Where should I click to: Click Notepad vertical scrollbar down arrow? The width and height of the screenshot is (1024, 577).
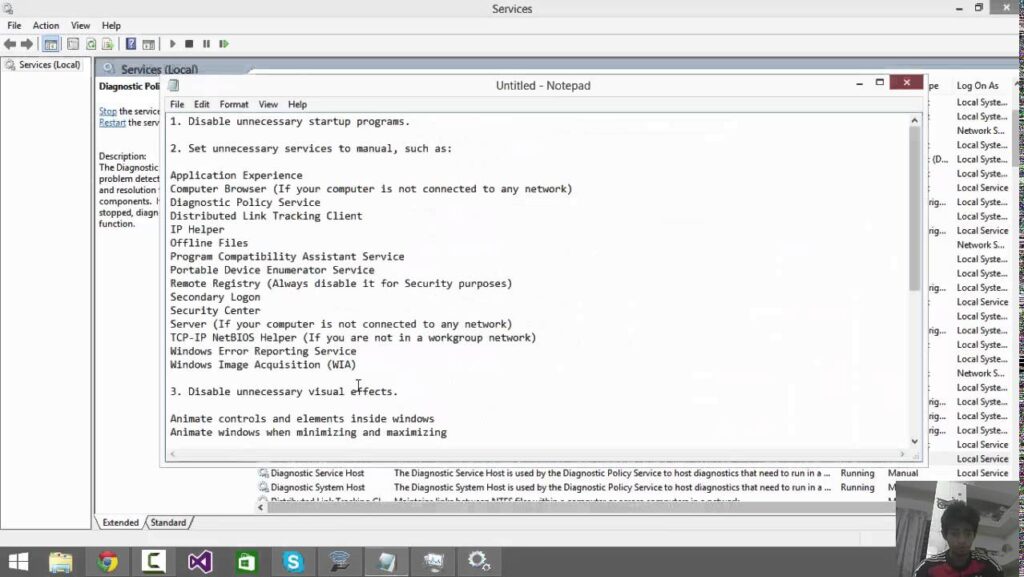click(914, 441)
